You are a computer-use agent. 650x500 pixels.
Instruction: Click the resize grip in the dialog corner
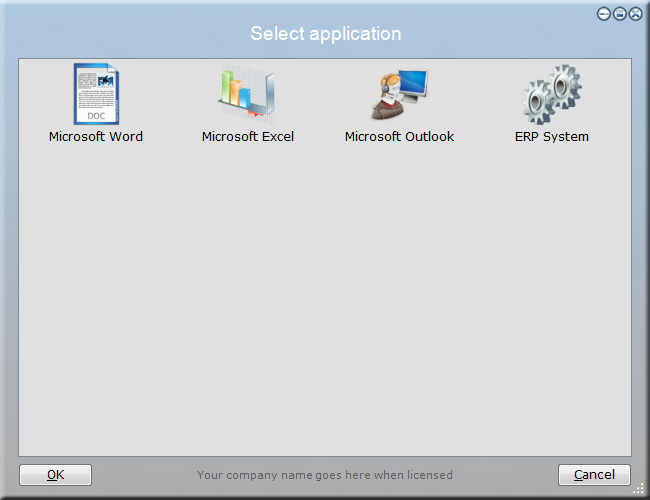(x=638, y=488)
